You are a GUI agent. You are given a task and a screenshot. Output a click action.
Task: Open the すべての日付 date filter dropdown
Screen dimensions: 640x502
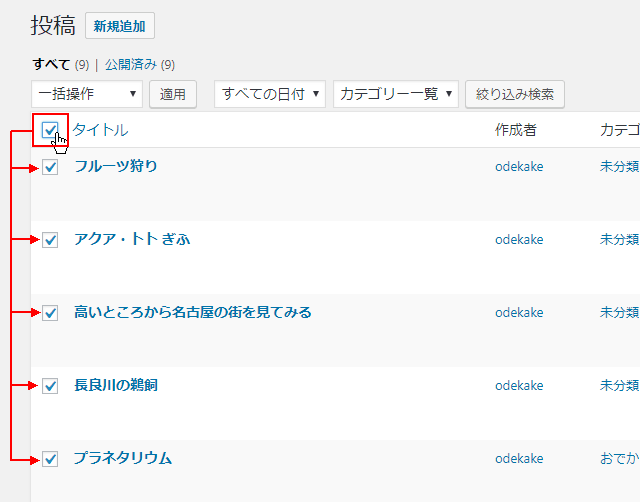coord(270,94)
